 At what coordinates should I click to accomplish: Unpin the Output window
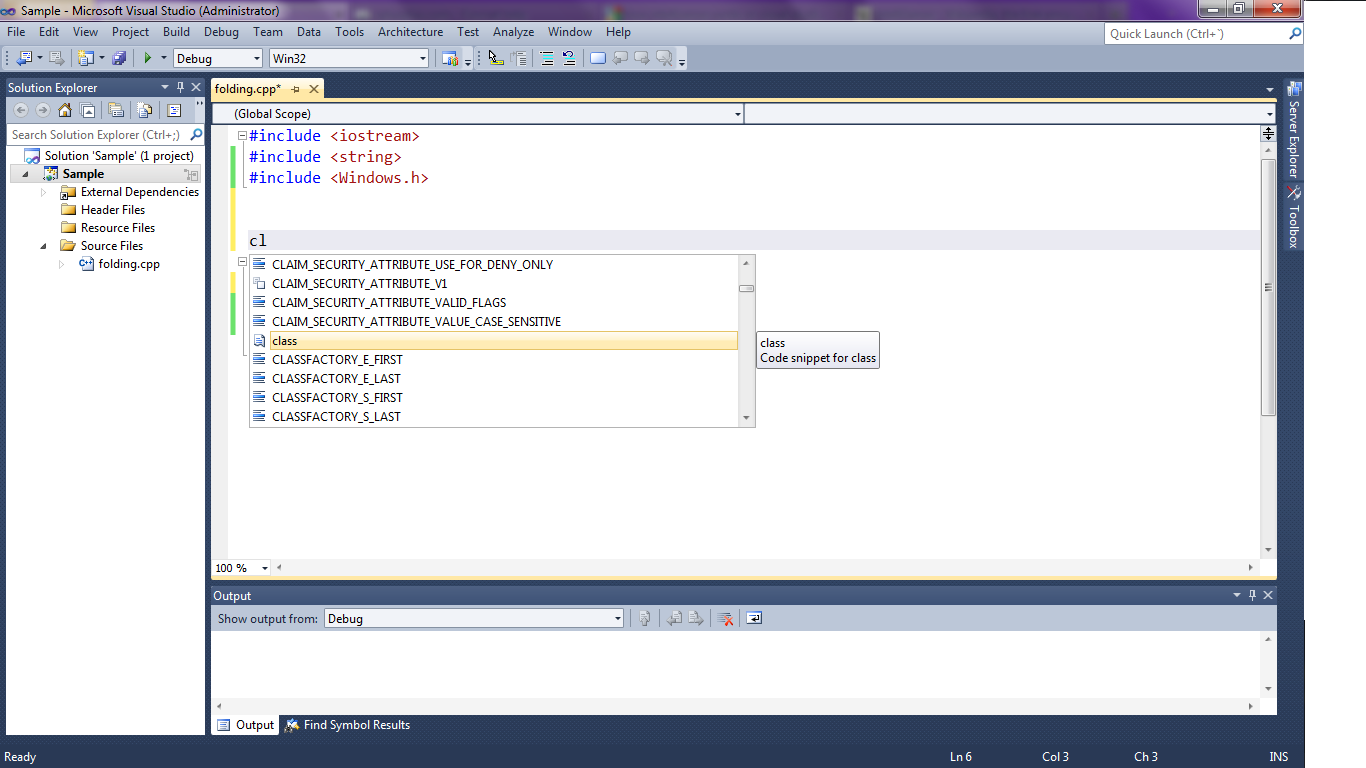tap(1252, 595)
